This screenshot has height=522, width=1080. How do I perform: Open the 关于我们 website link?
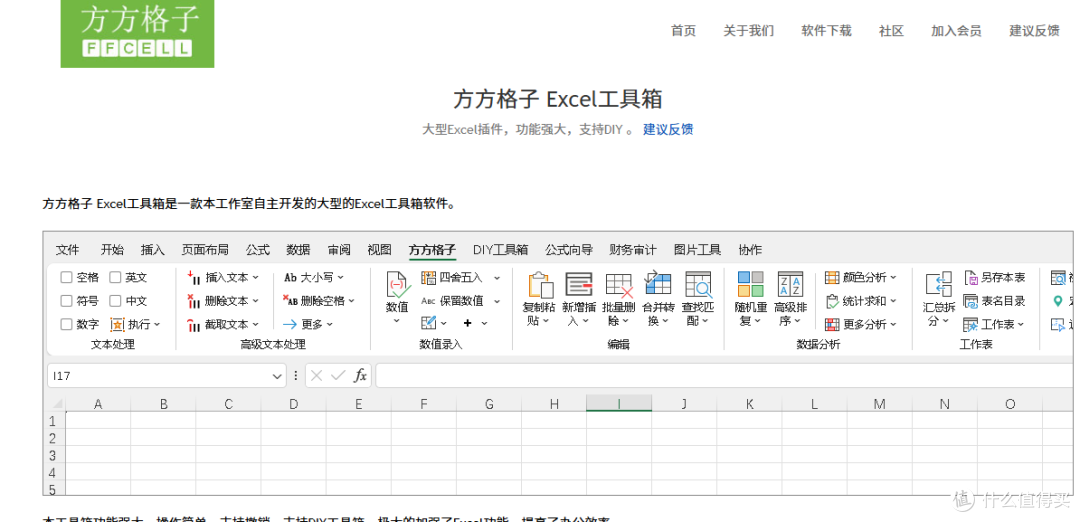pyautogui.click(x=749, y=31)
